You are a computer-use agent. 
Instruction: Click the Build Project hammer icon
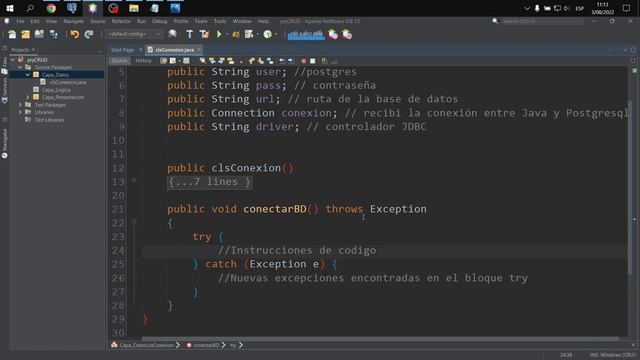[189, 34]
